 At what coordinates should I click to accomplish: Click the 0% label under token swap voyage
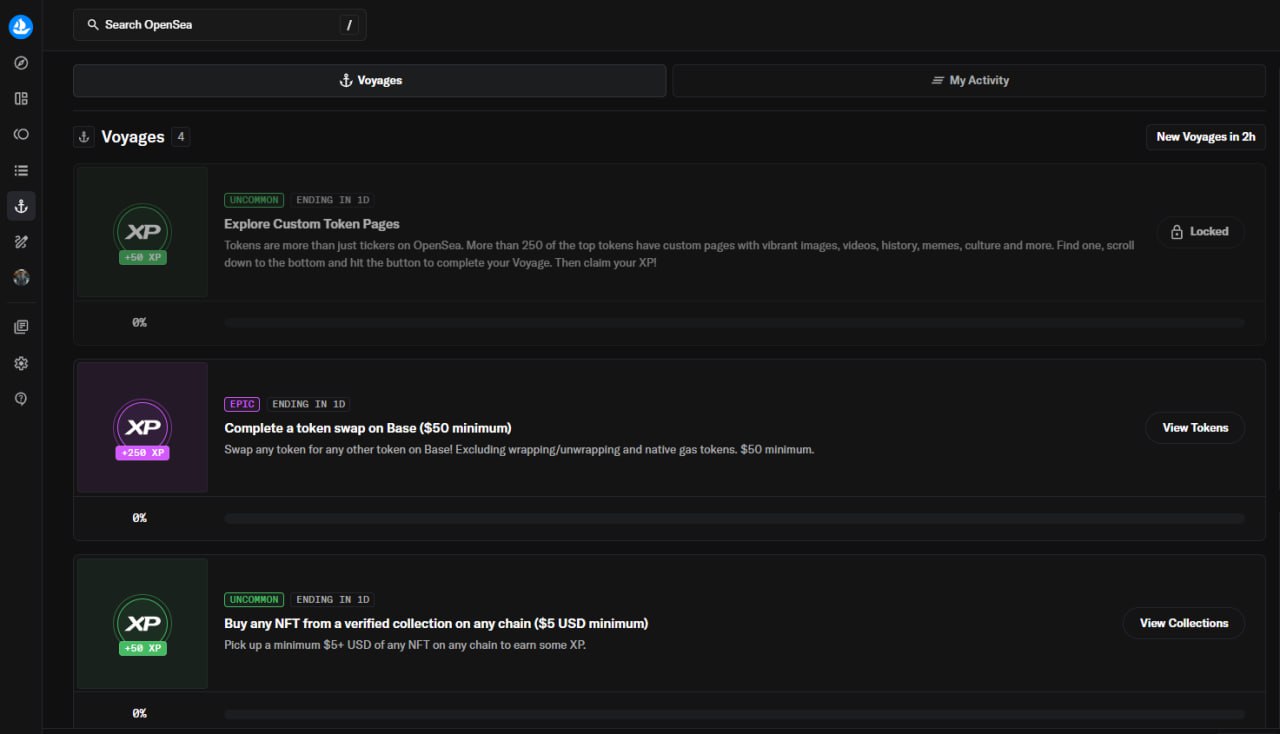140,518
